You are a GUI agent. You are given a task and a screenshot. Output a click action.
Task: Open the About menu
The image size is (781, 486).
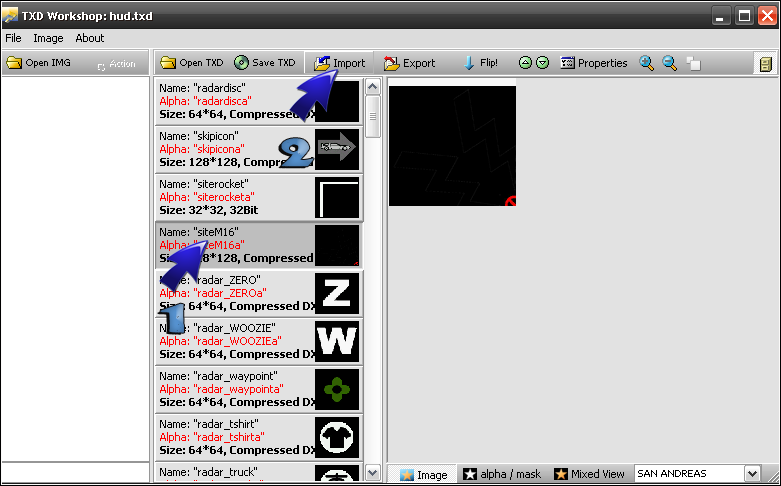(x=90, y=38)
